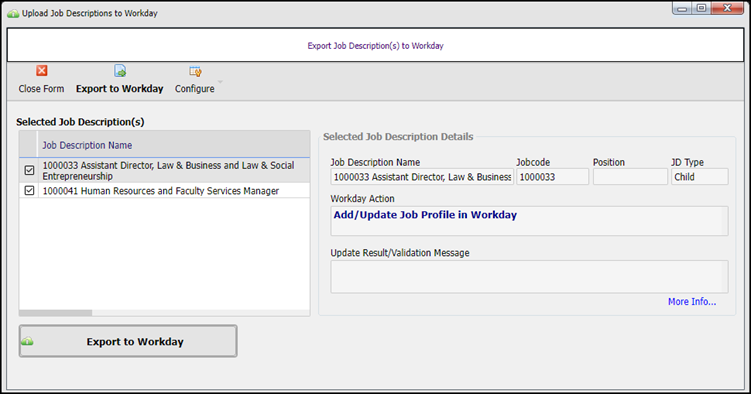Uncheck the 1000033 Assistant Director checkbox
The width and height of the screenshot is (751, 394).
coord(29,170)
